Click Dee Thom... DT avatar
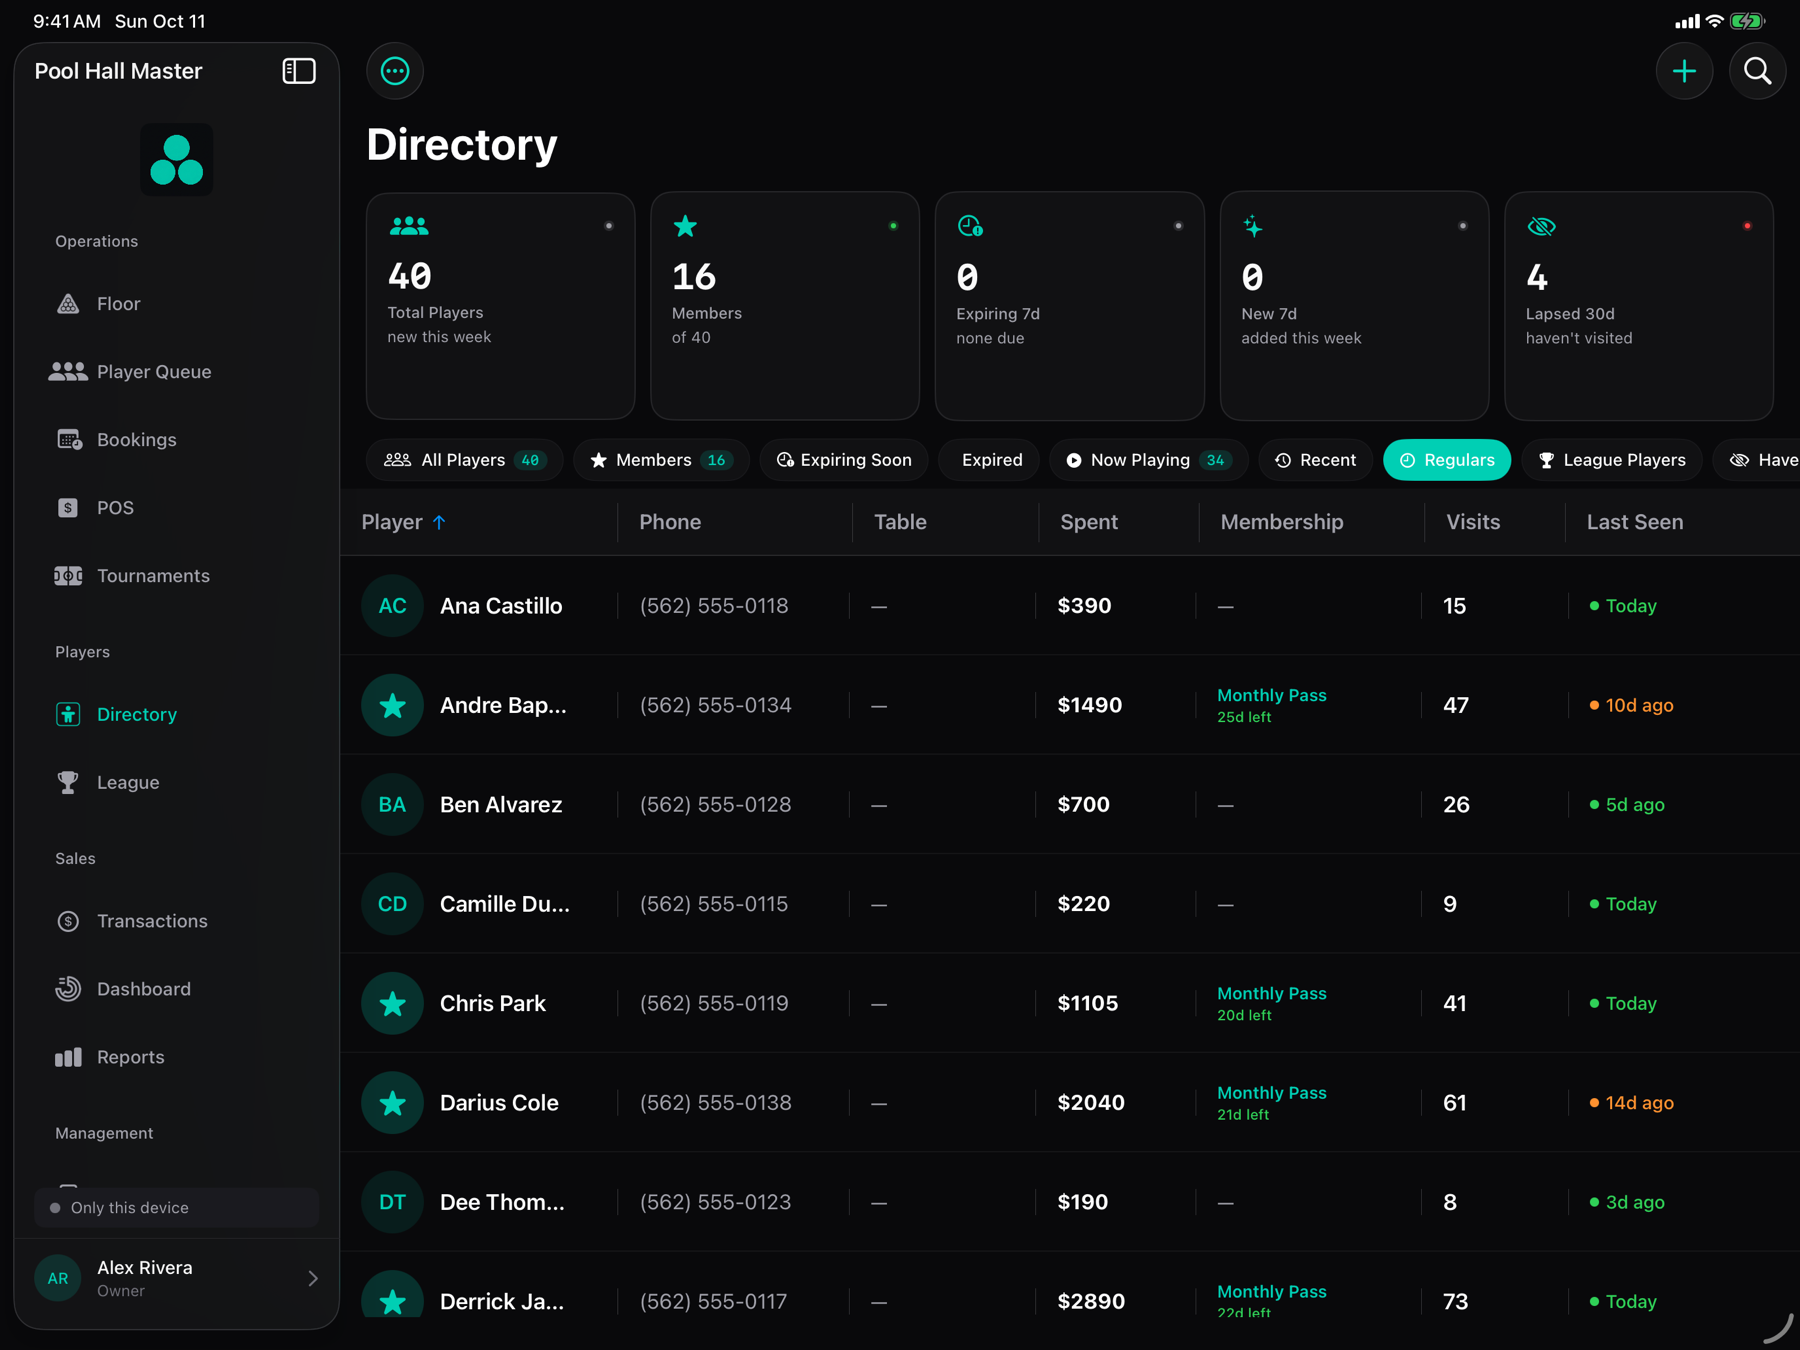Screen dimensions: 1800x1350 392,1202
